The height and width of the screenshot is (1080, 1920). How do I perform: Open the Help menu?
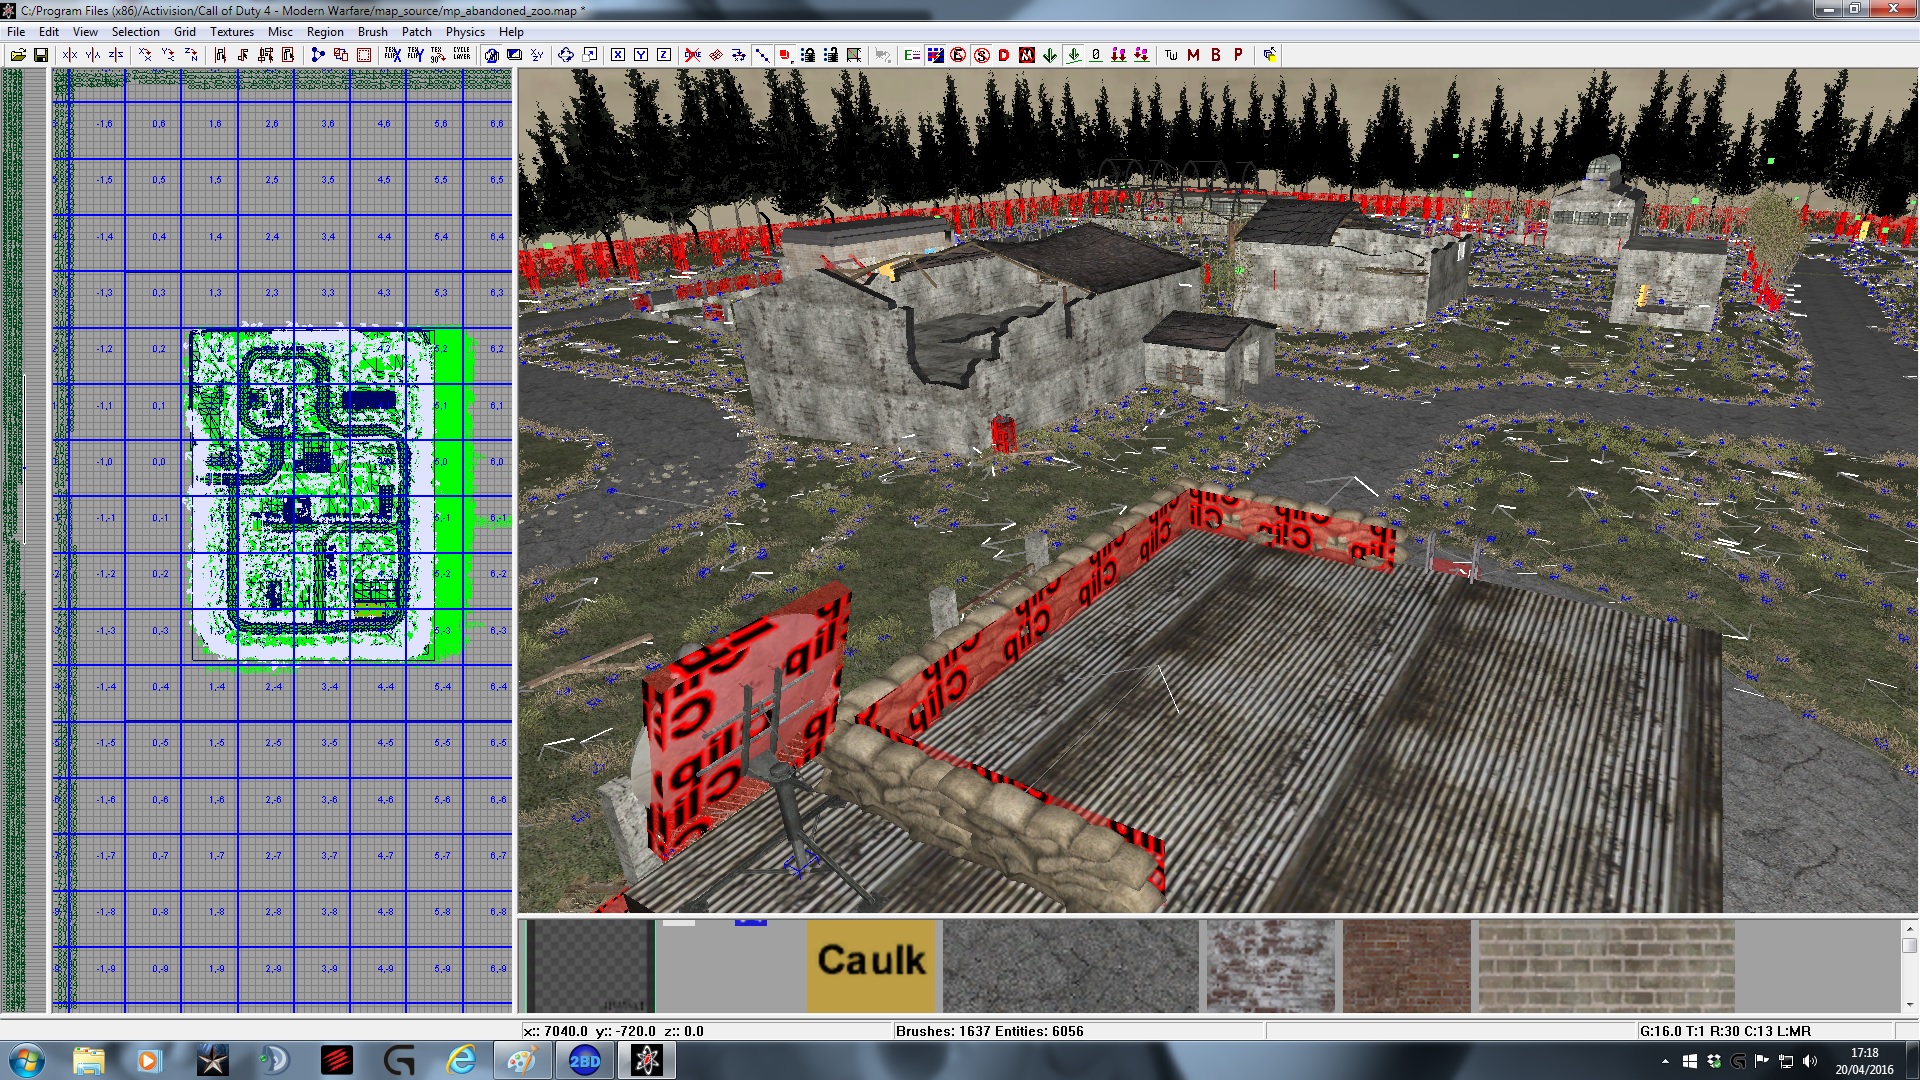coord(511,32)
